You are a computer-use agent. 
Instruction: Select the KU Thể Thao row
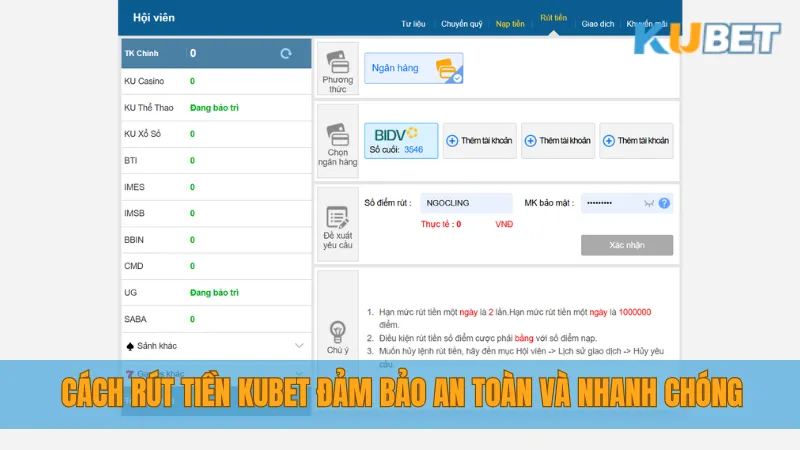point(216,108)
